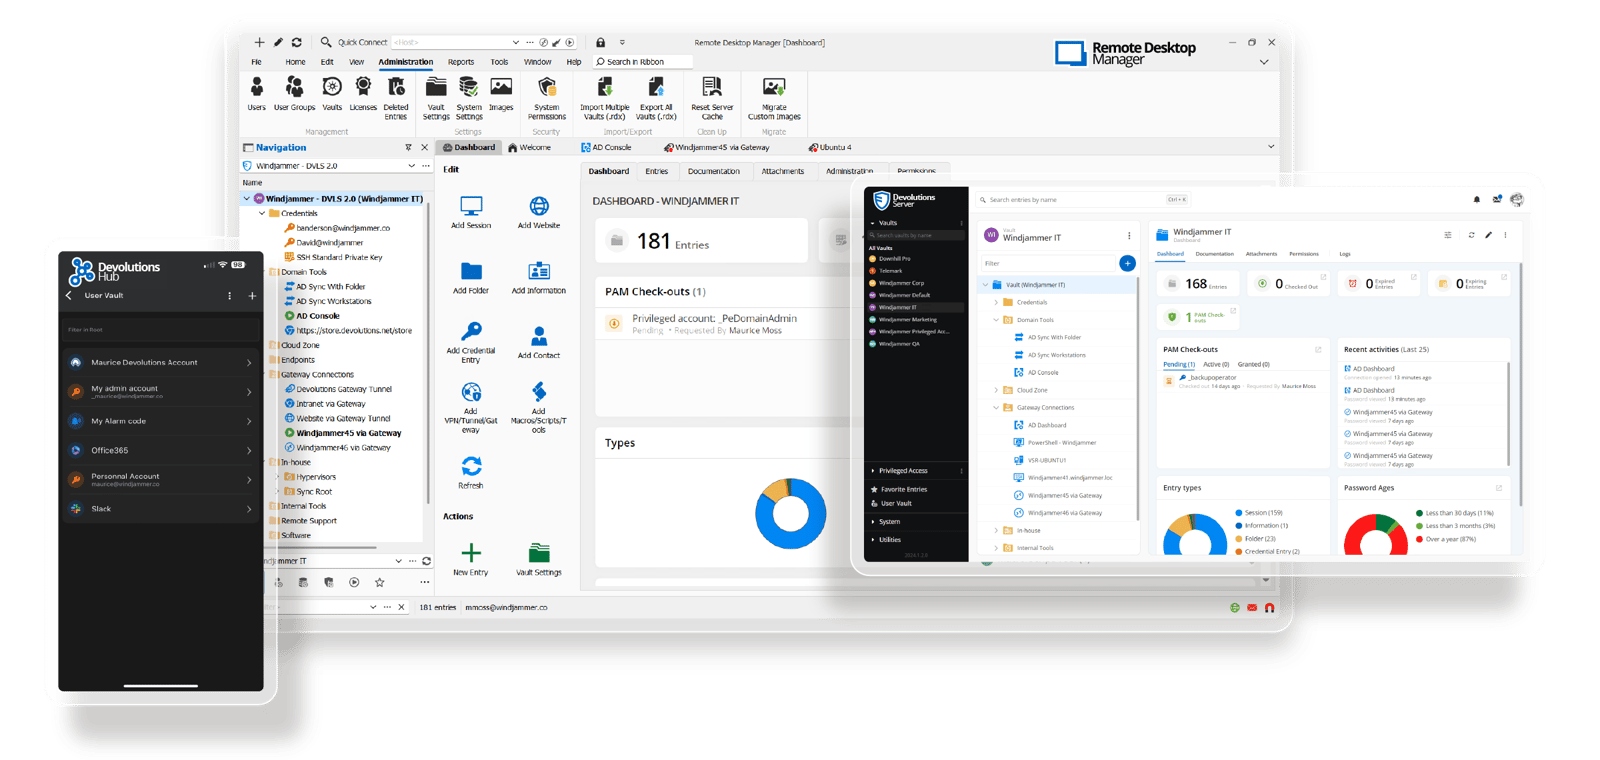This screenshot has height=760, width=1600.
Task: Click Reset Server Cache
Action: tap(712, 98)
